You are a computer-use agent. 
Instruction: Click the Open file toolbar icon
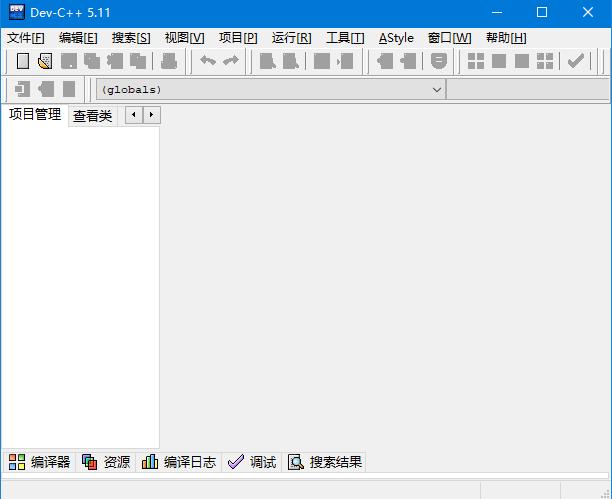[45, 61]
